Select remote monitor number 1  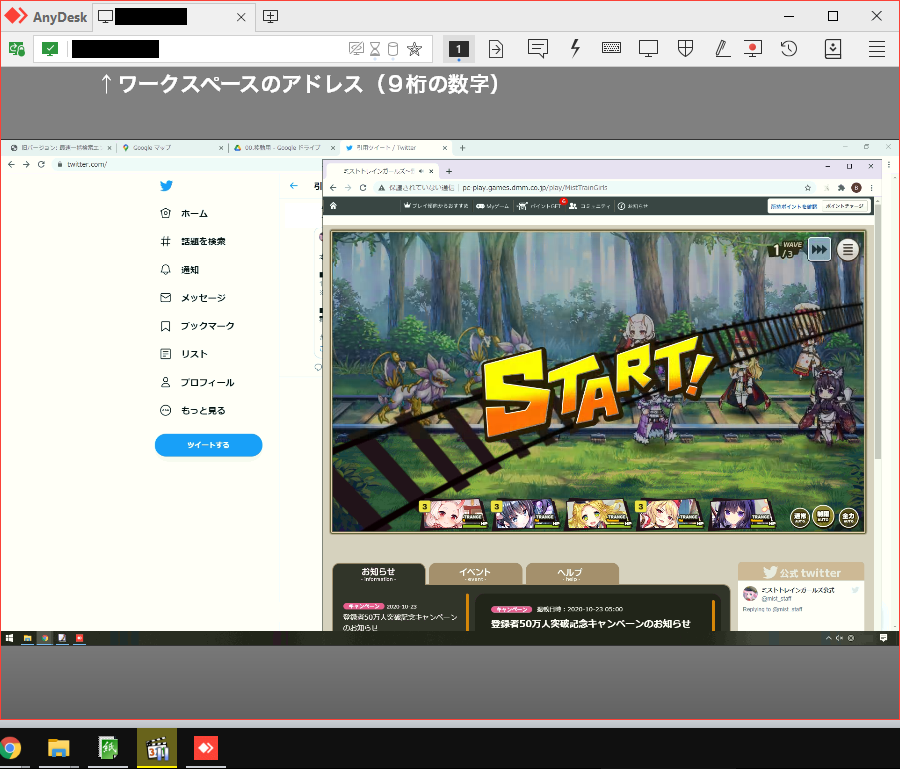tap(459, 48)
